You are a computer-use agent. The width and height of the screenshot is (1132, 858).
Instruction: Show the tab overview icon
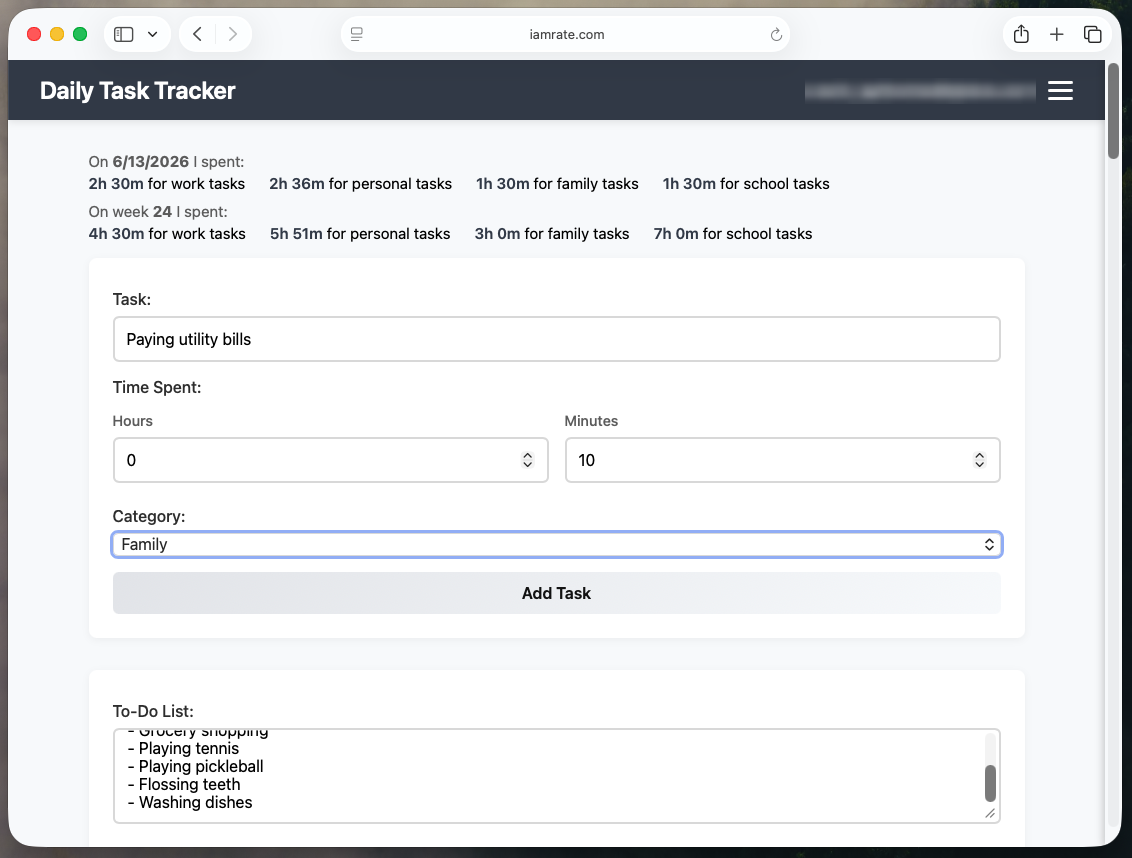1092,34
